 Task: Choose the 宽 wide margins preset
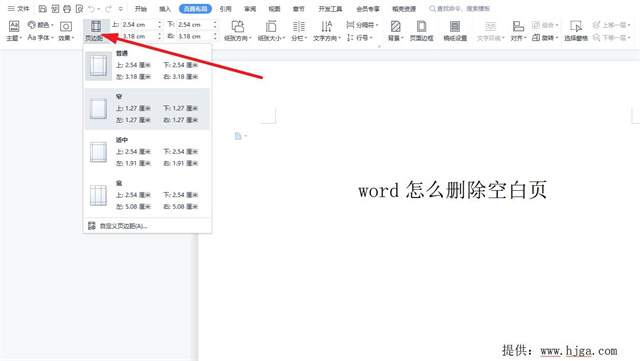(147, 195)
